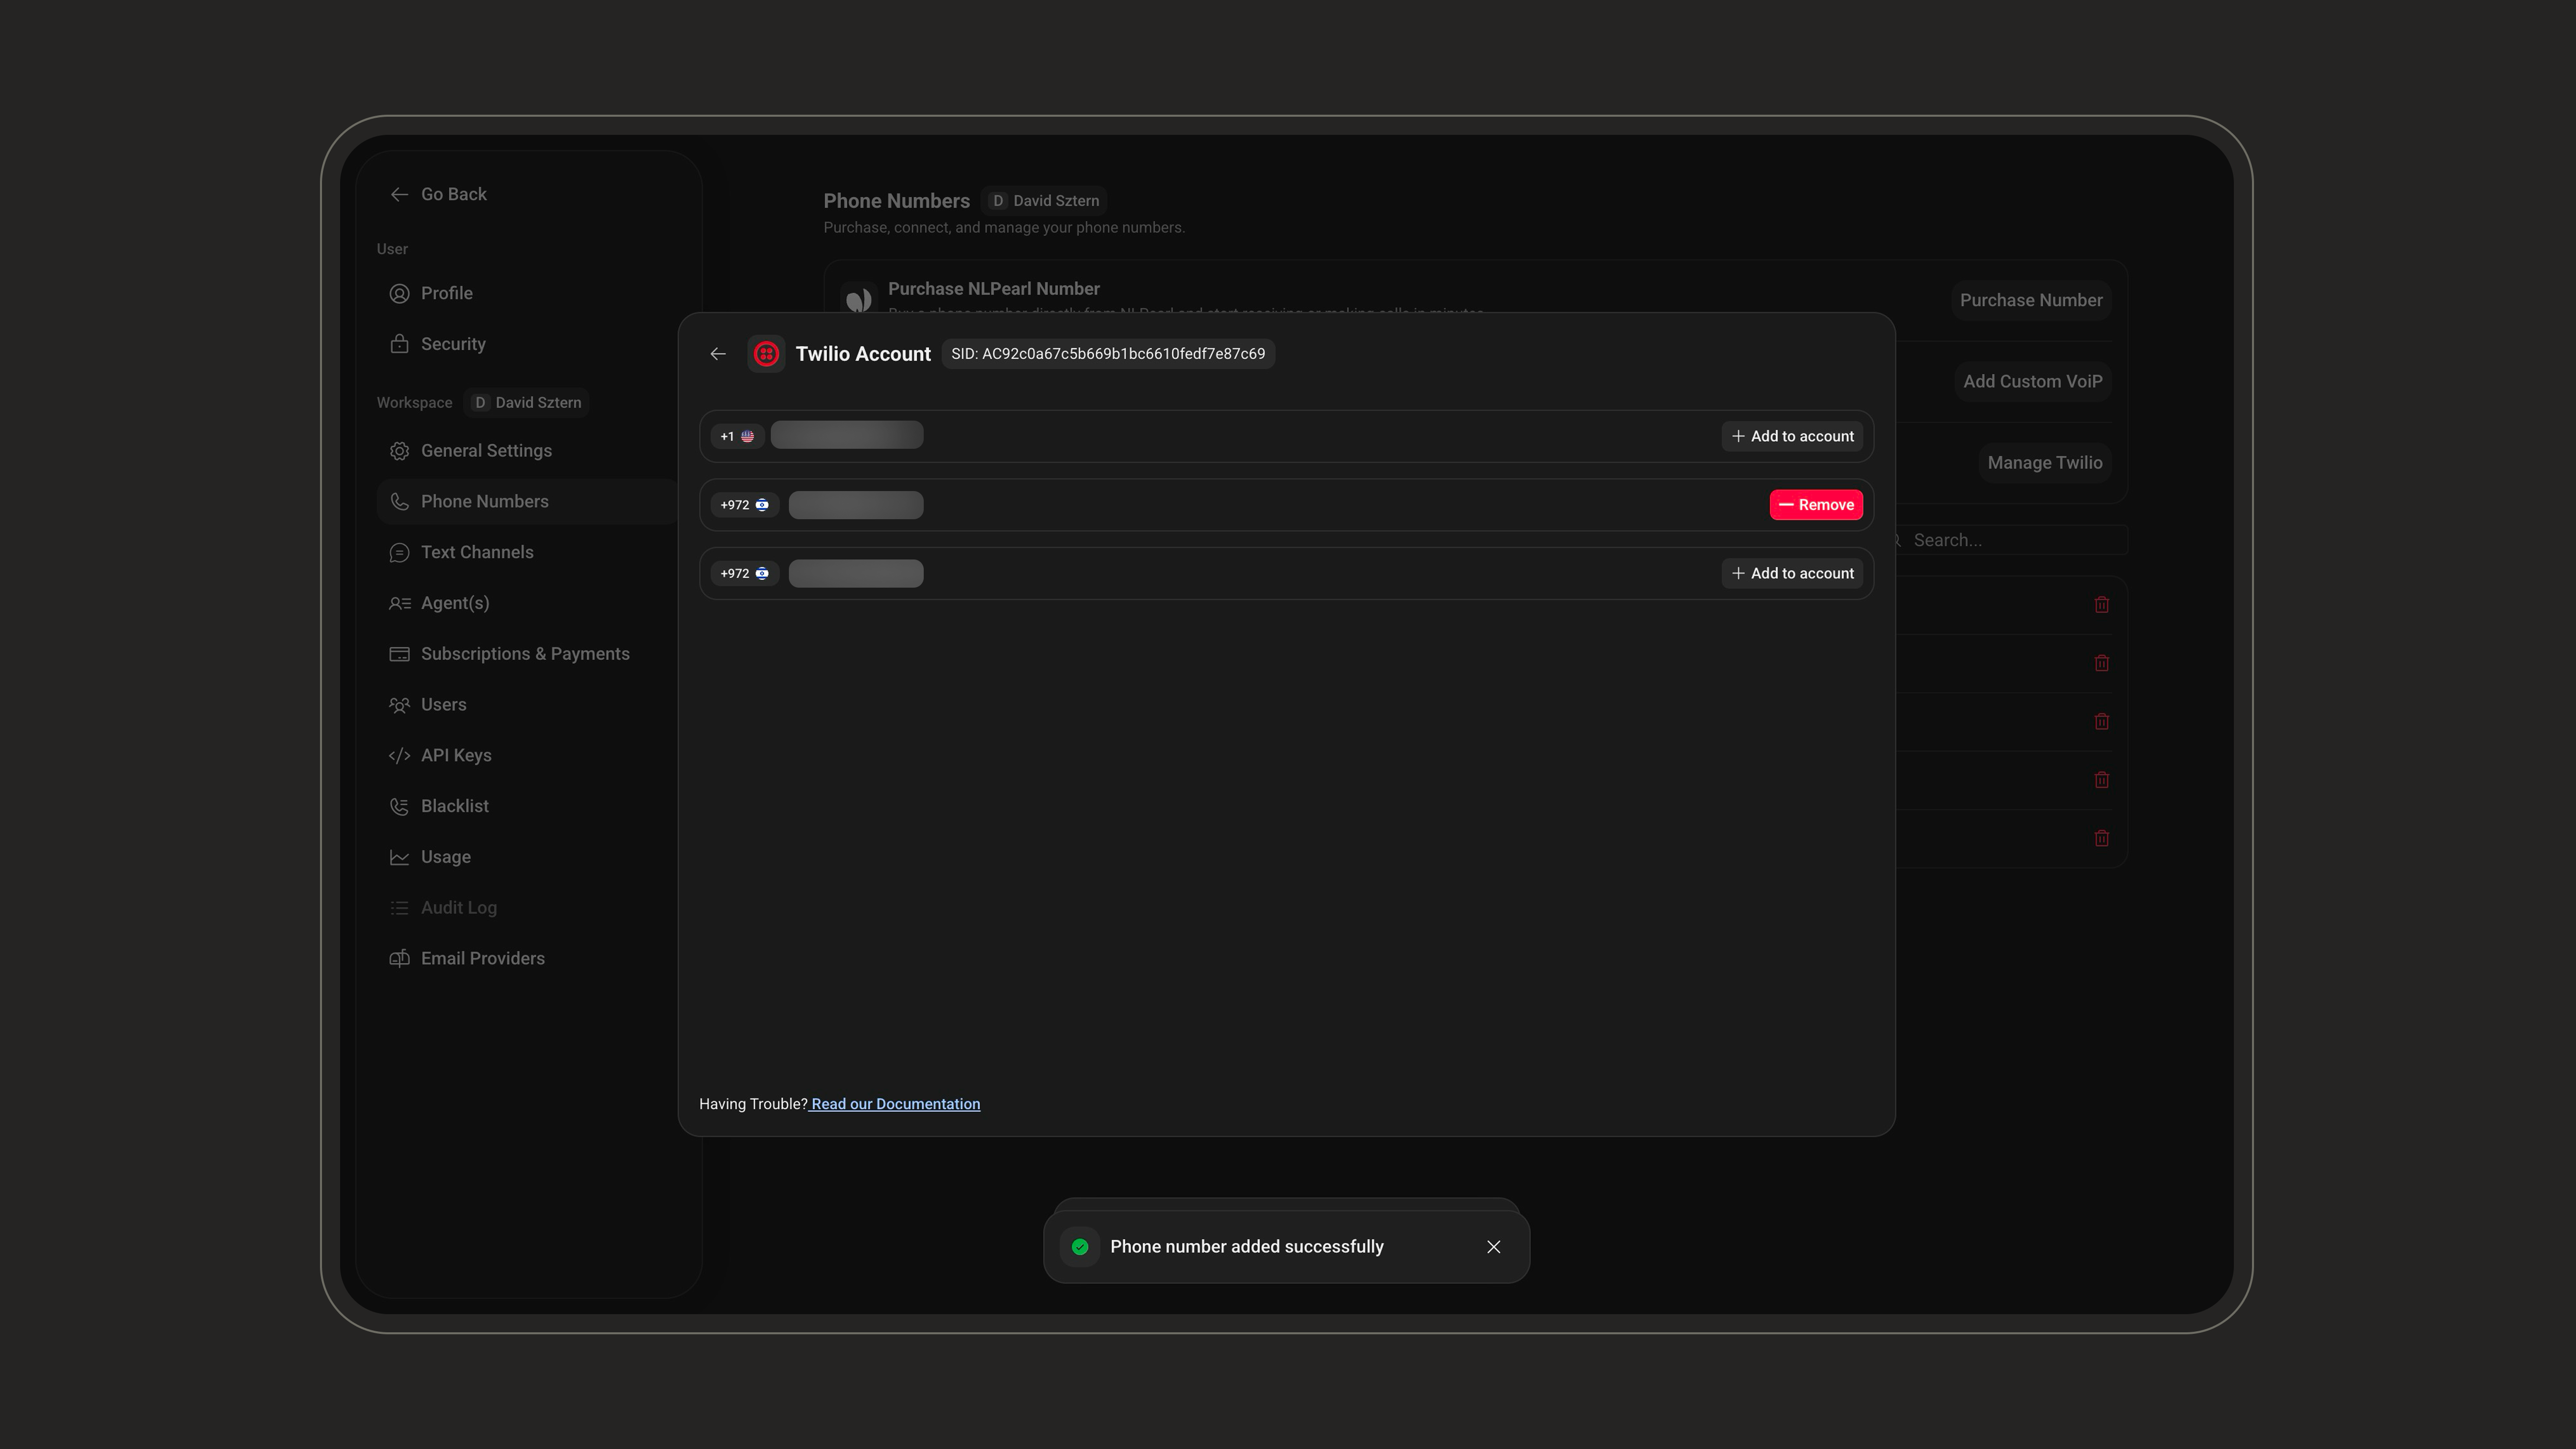Open the Security menu item
The width and height of the screenshot is (2576, 1449).
[x=528, y=344]
